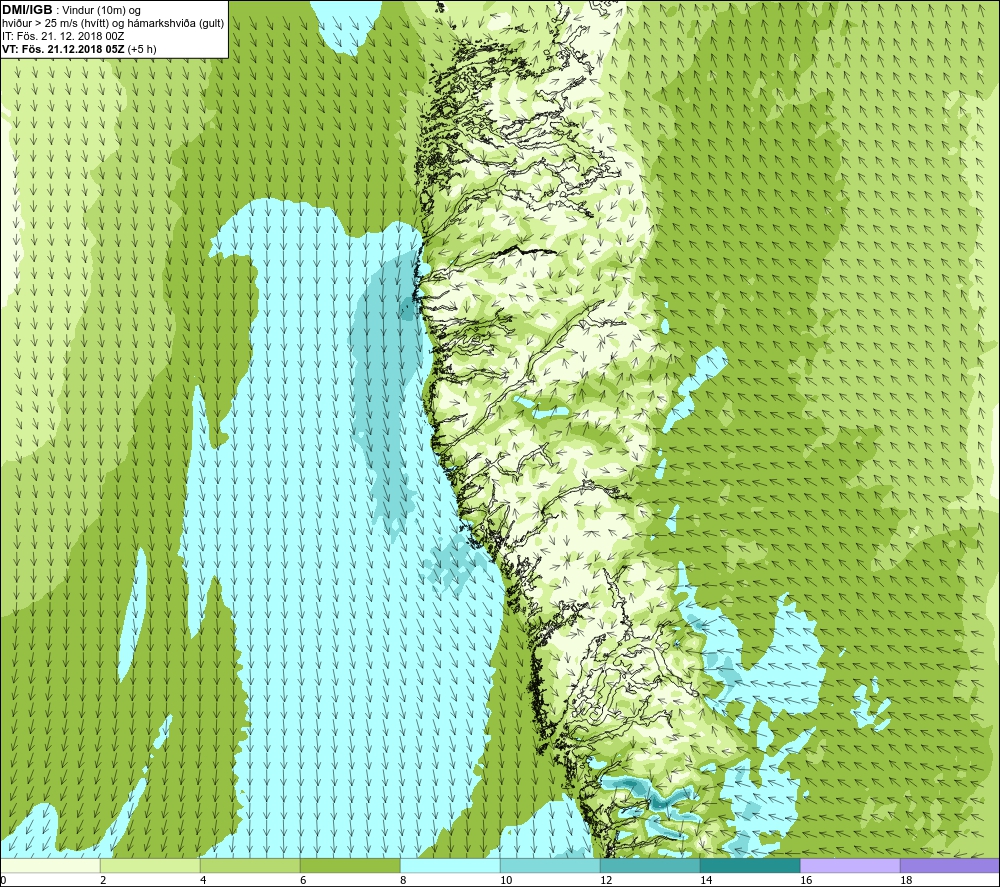Click the 10–12 m/s cyan legend swatch
This screenshot has height=887, width=1000.
coord(550,866)
